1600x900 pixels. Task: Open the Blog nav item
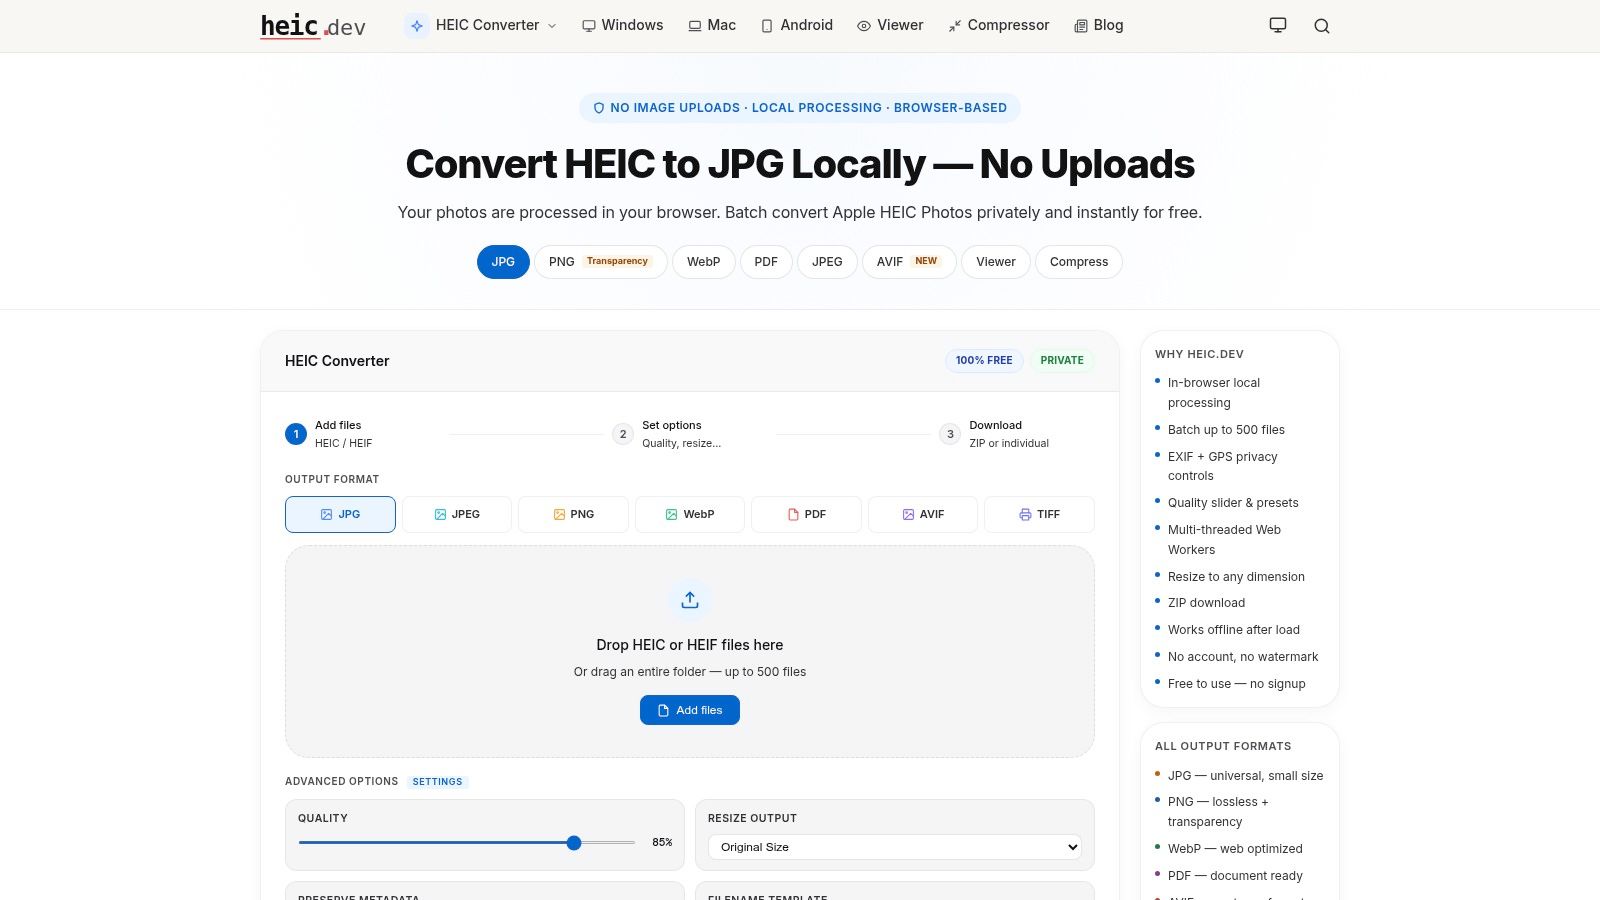pos(1099,26)
